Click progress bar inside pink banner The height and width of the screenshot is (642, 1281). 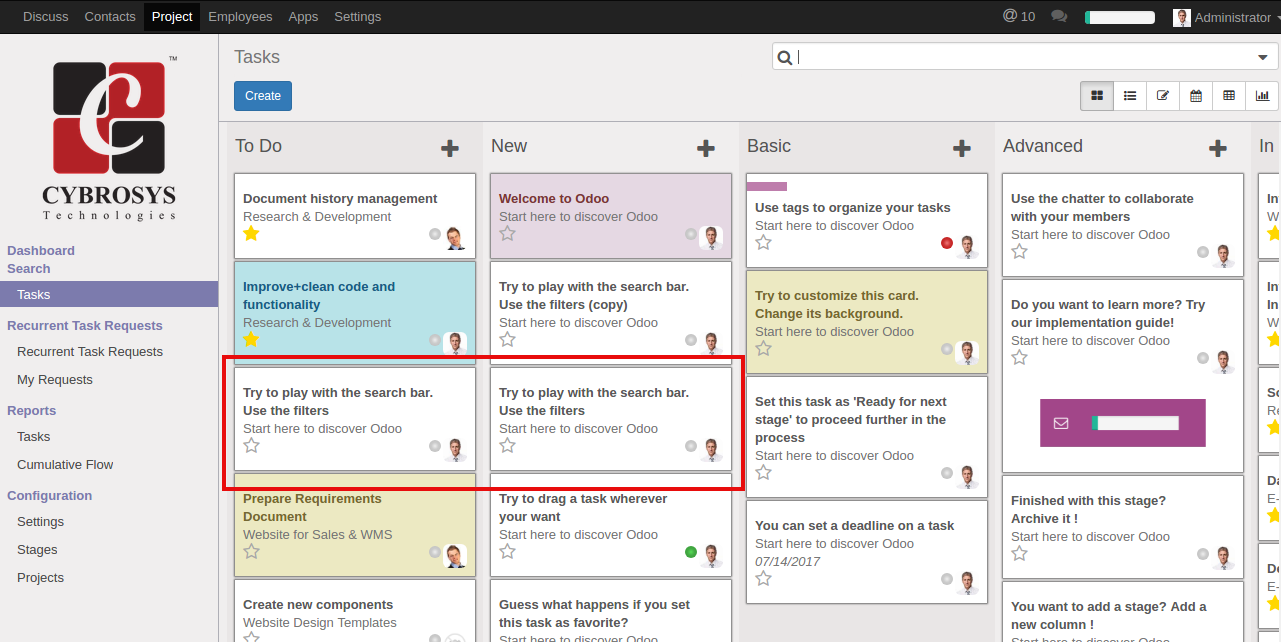(x=1135, y=423)
